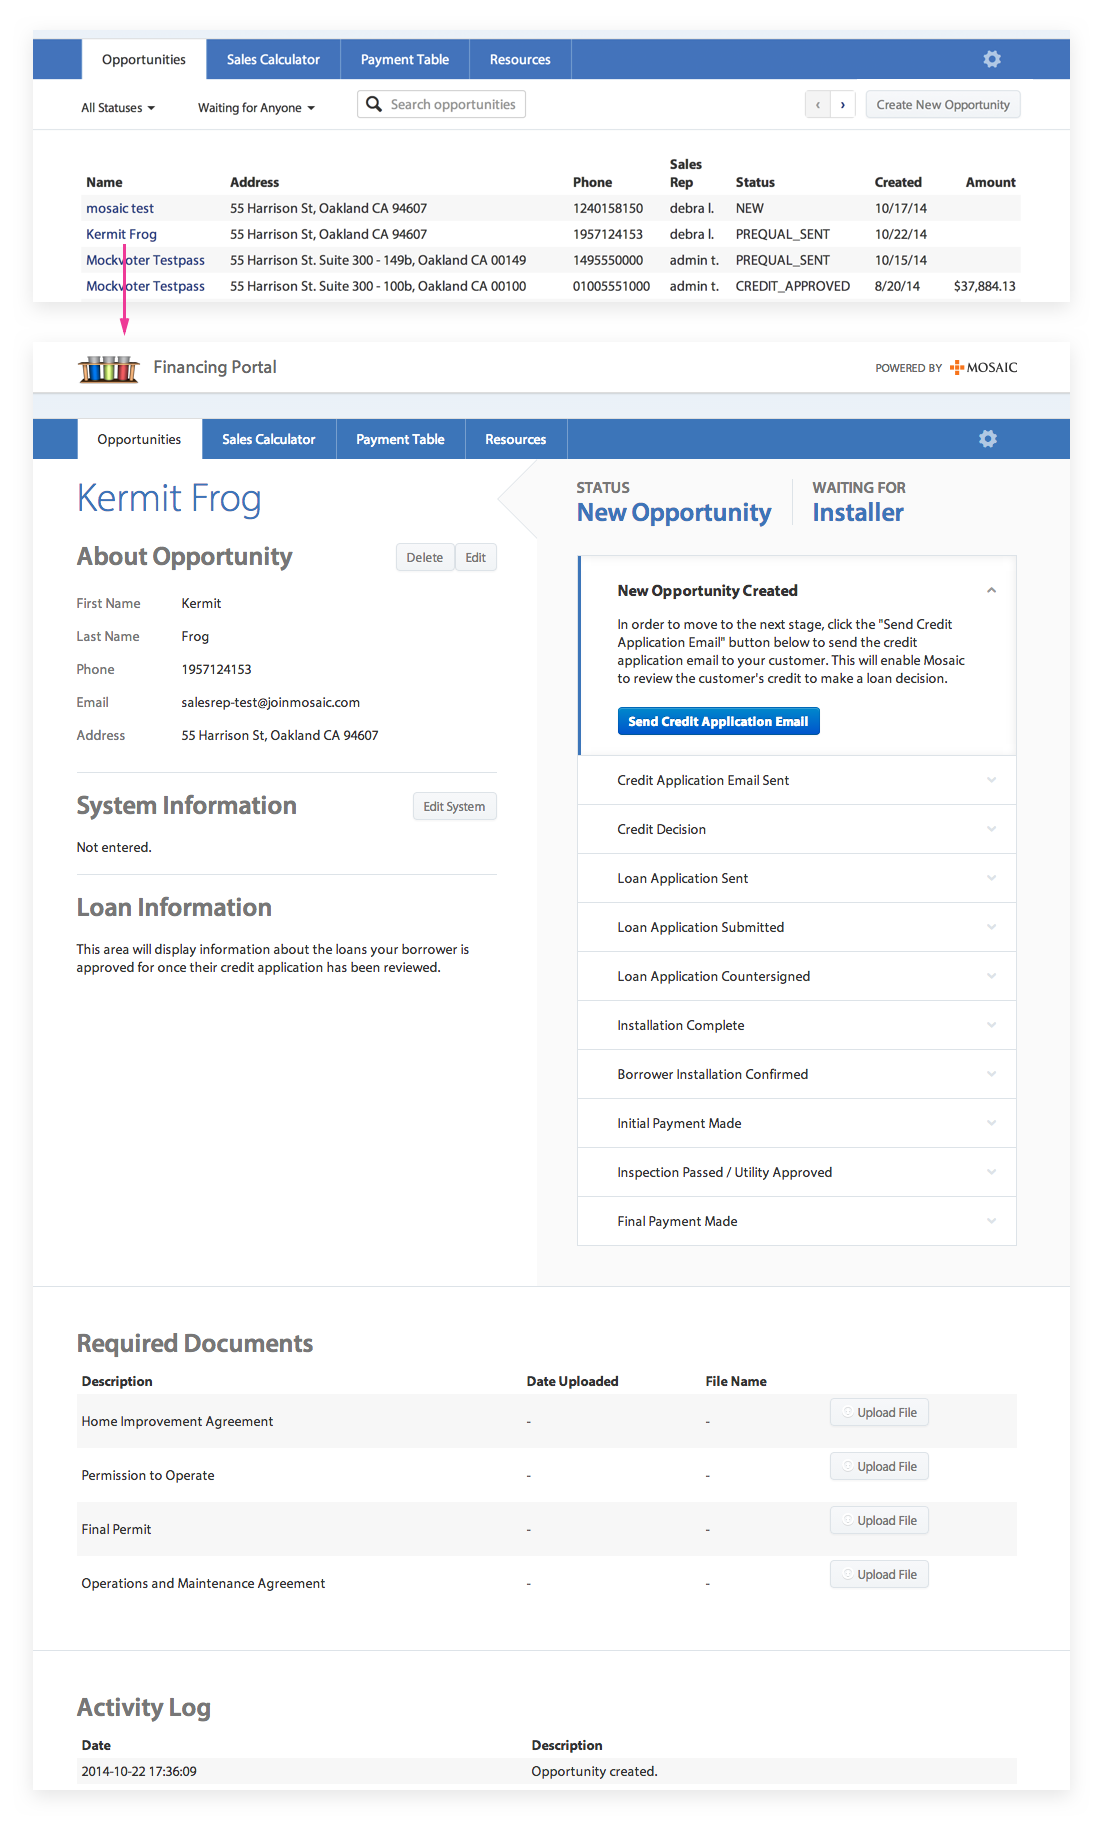Screen dimensions: 1110x1827
Task: Click the Edit System button
Action: [x=454, y=806]
